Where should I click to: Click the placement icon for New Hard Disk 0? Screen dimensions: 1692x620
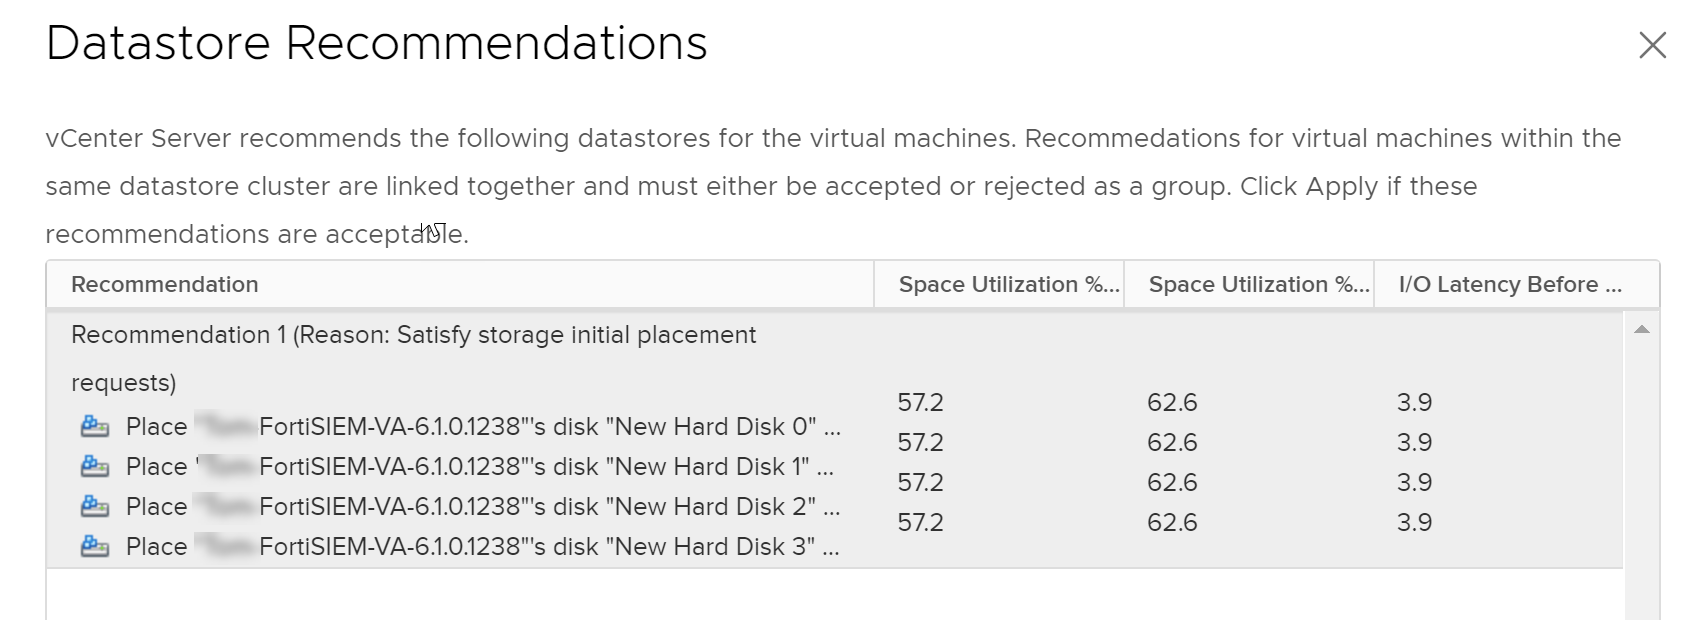(x=95, y=427)
